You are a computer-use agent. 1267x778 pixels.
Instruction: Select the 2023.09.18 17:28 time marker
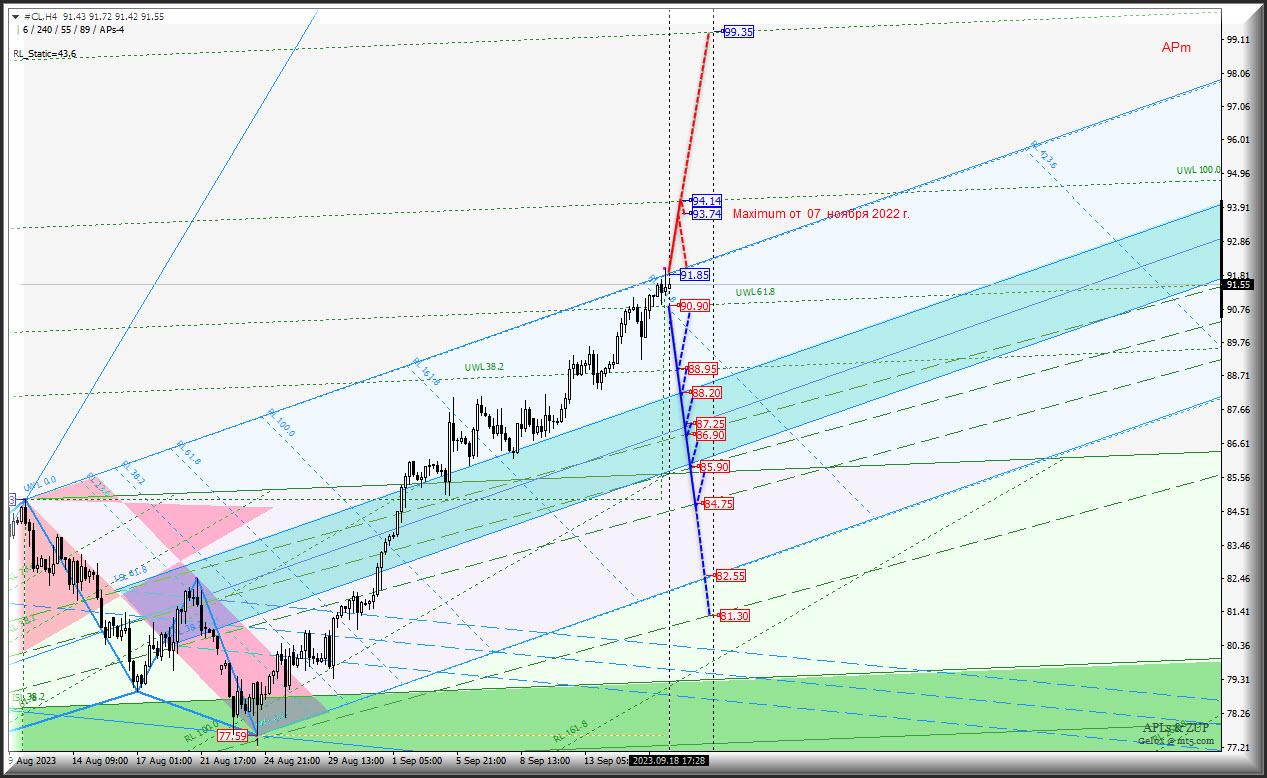[669, 761]
